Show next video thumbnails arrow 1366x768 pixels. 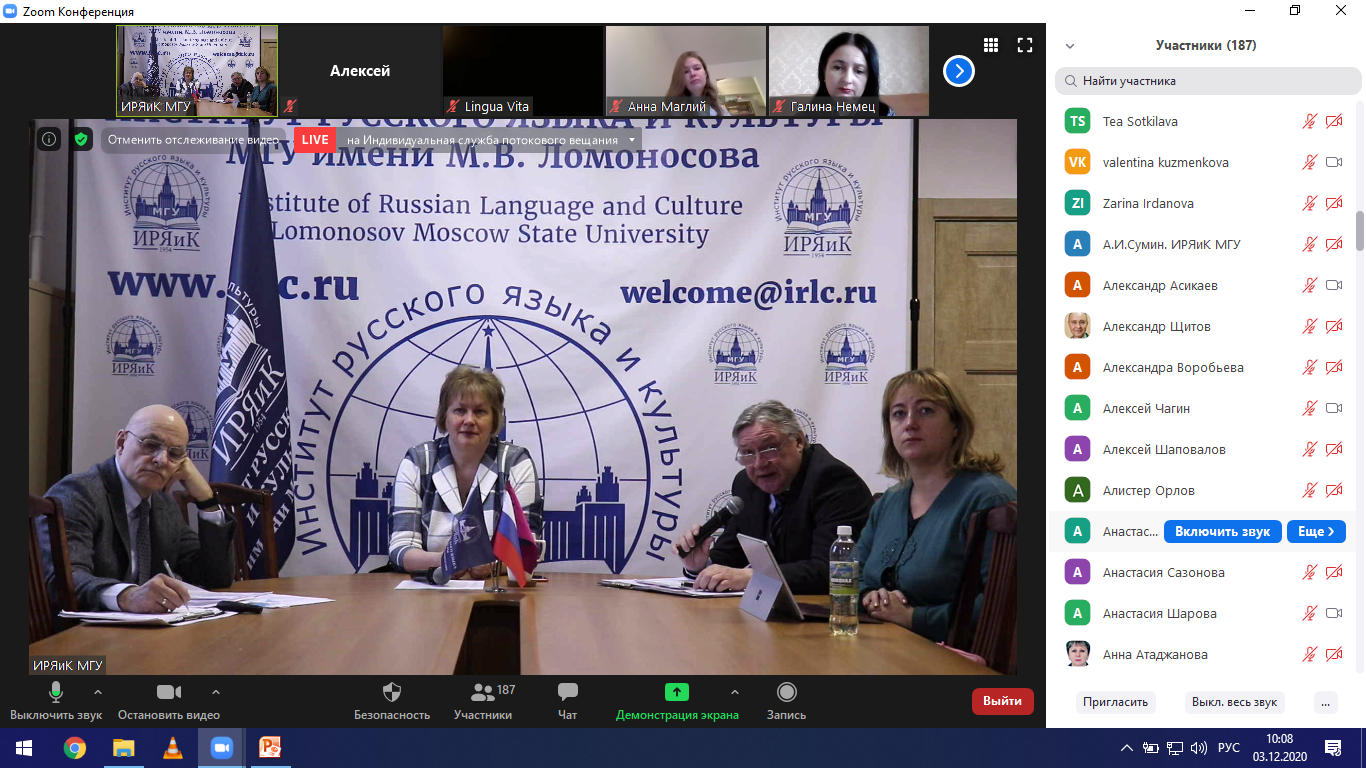coord(959,71)
